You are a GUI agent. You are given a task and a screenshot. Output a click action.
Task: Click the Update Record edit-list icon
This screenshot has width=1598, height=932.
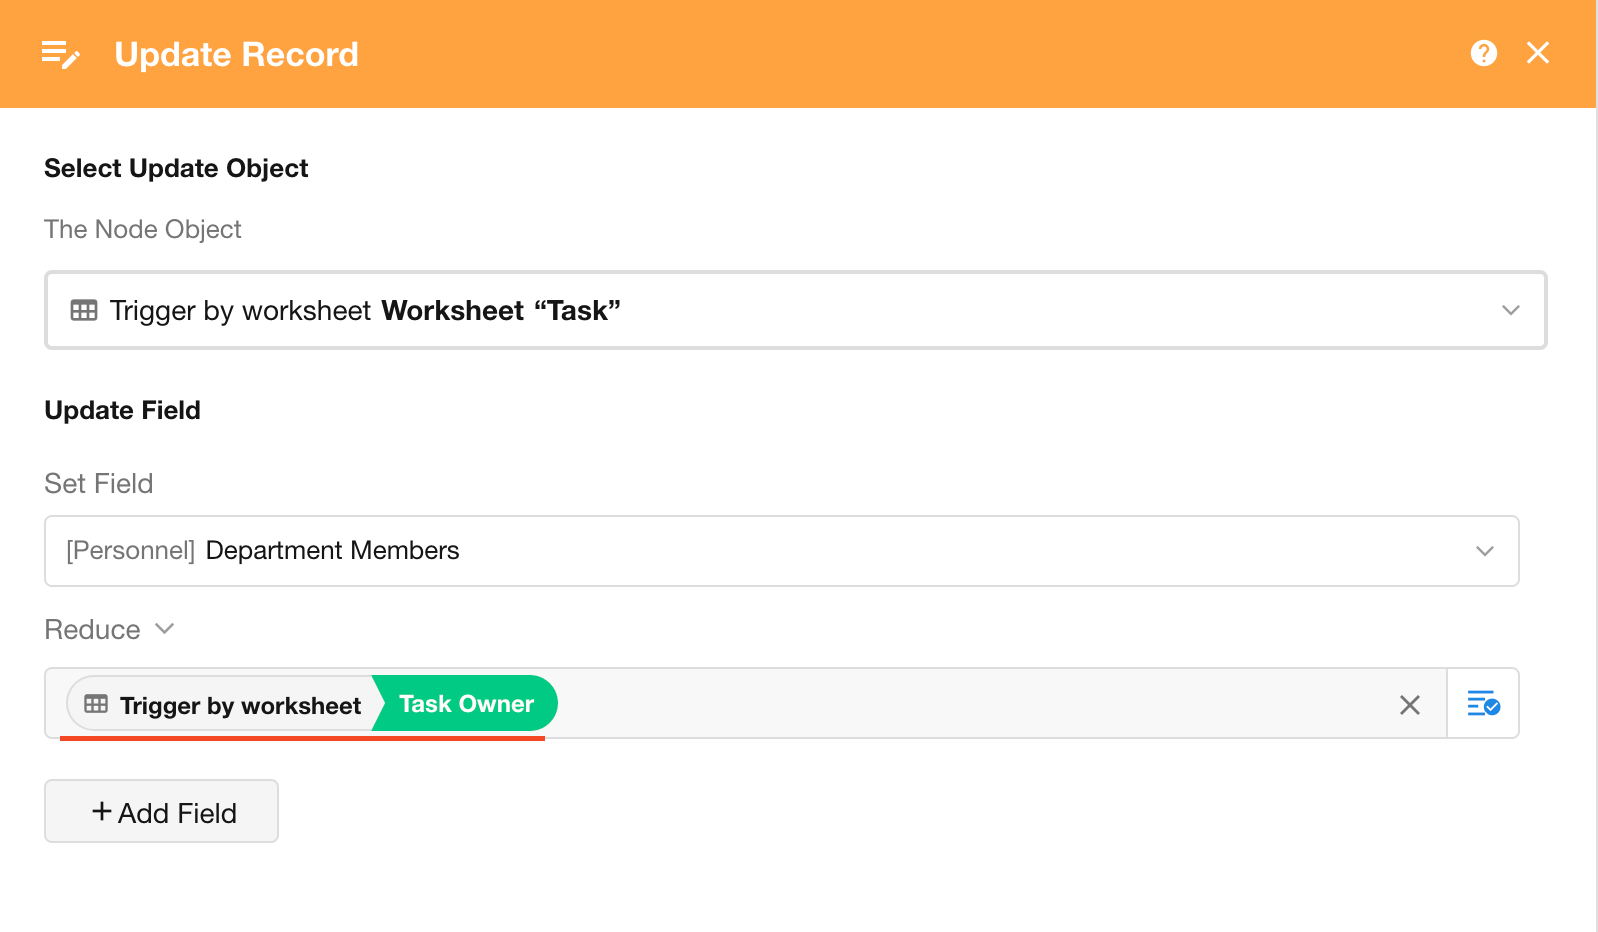point(60,54)
